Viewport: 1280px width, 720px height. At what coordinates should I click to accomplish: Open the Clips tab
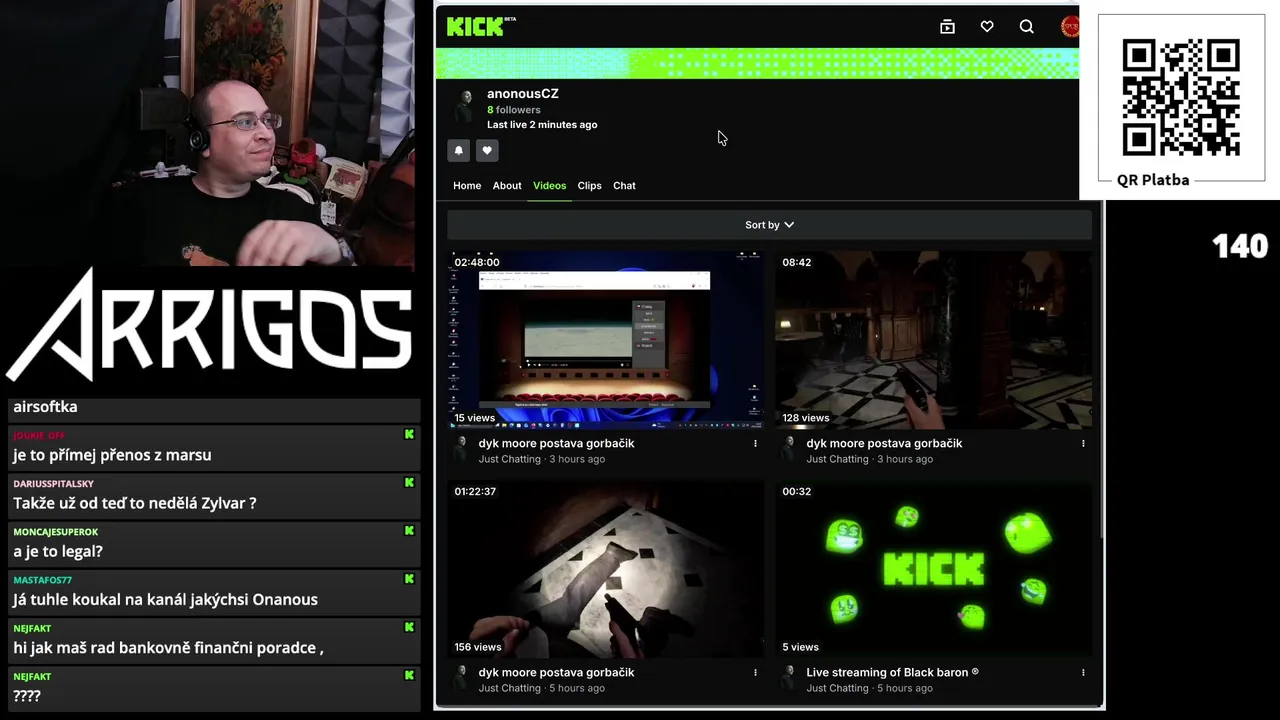tap(589, 185)
